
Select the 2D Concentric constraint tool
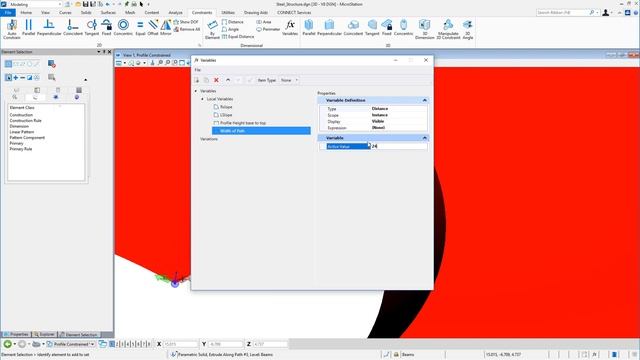tap(123, 28)
